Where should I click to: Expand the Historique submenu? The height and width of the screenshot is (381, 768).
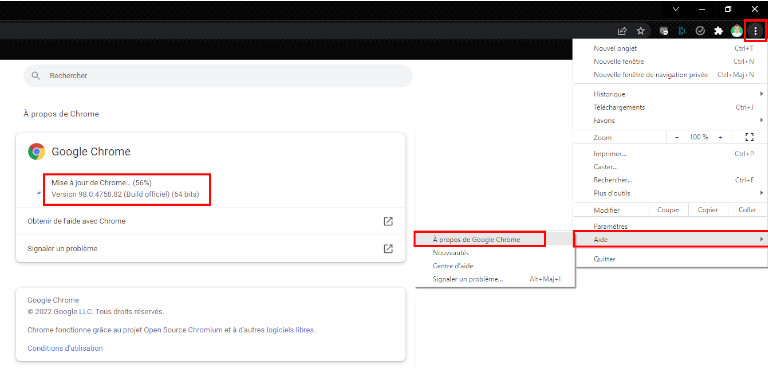pyautogui.click(x=670, y=94)
